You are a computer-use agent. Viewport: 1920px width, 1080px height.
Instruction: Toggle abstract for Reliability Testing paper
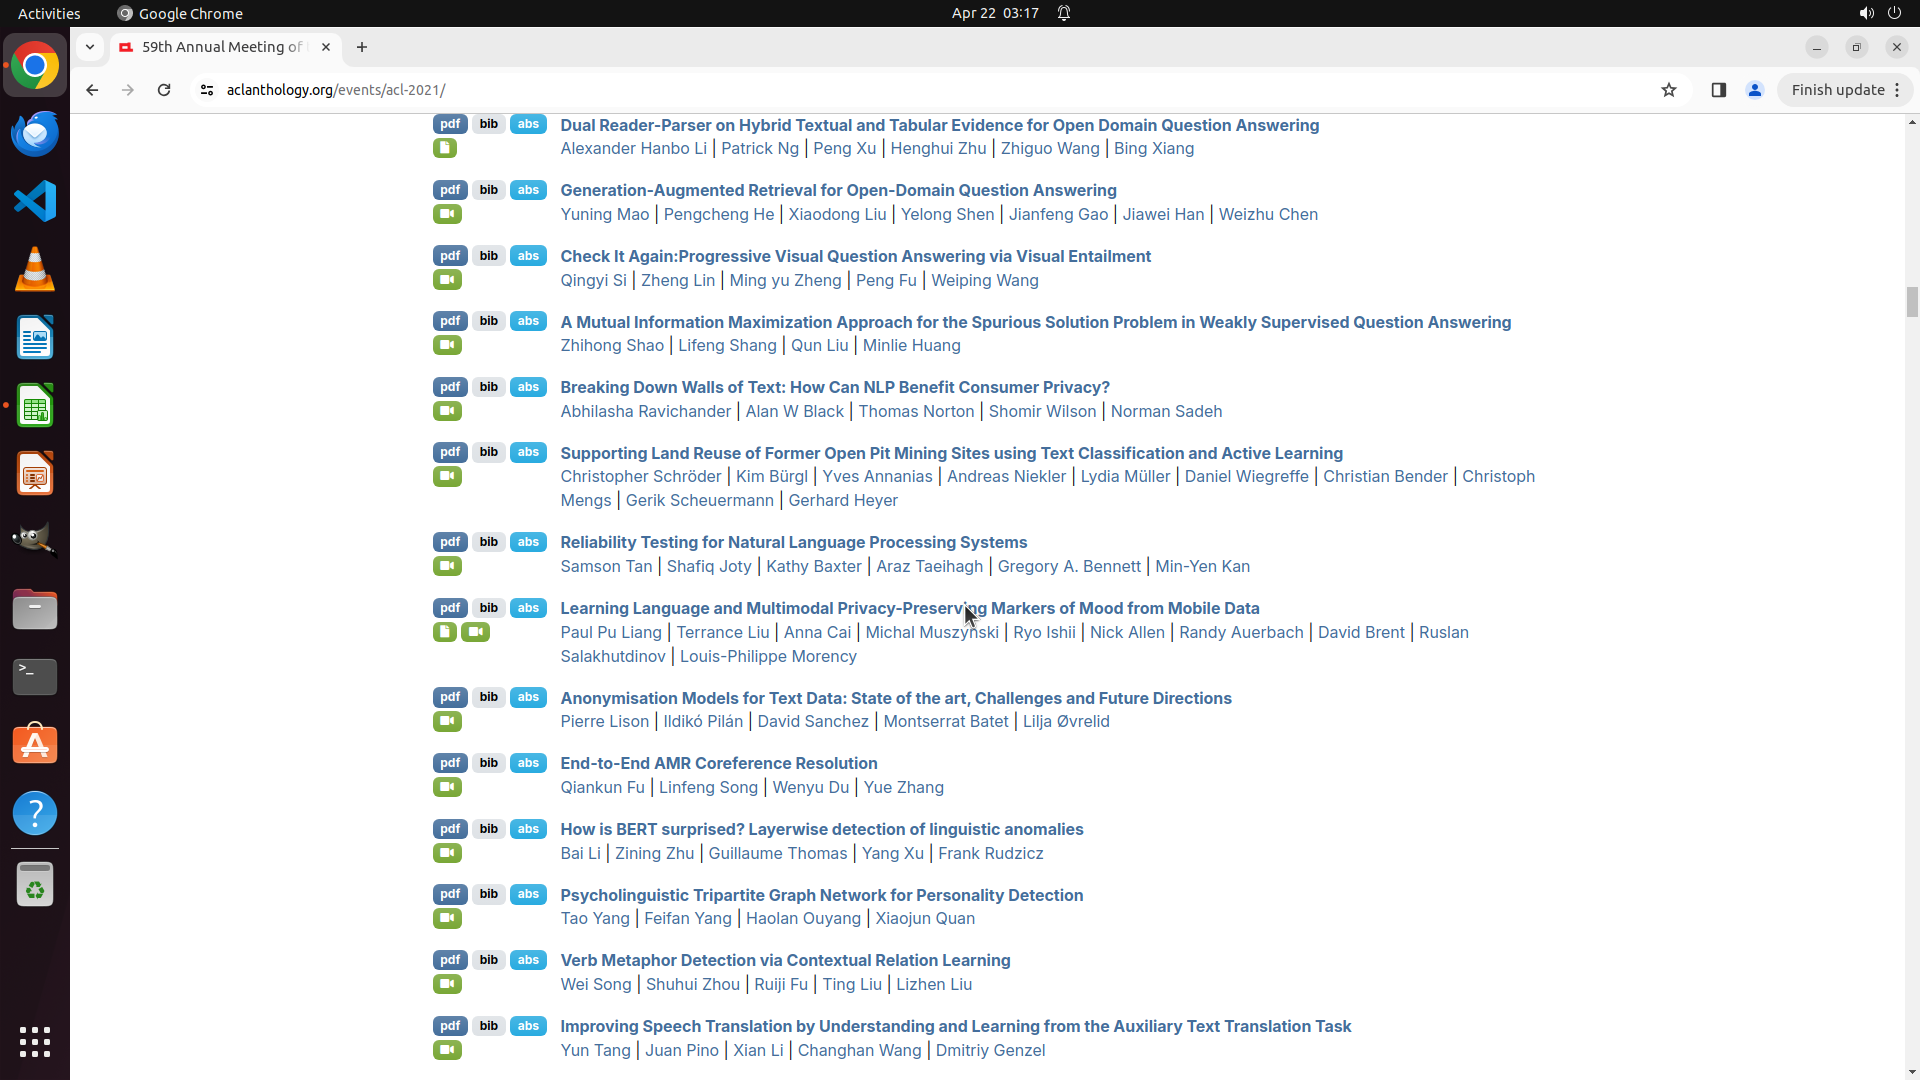[528, 542]
